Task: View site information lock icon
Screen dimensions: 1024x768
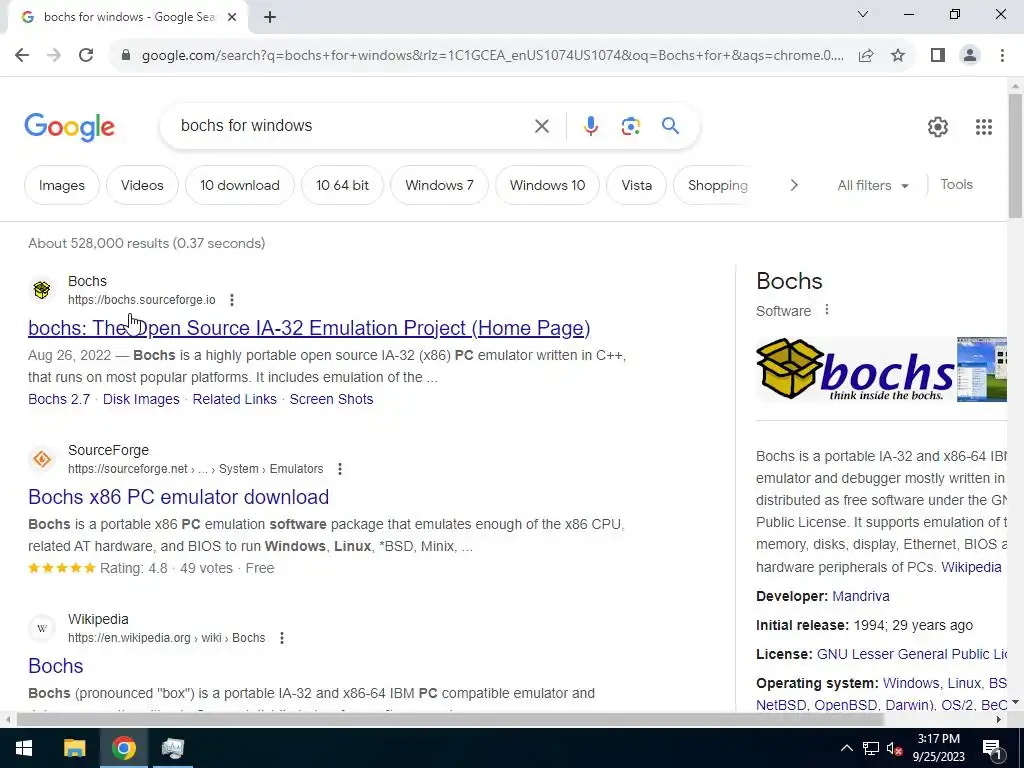Action: click(126, 56)
